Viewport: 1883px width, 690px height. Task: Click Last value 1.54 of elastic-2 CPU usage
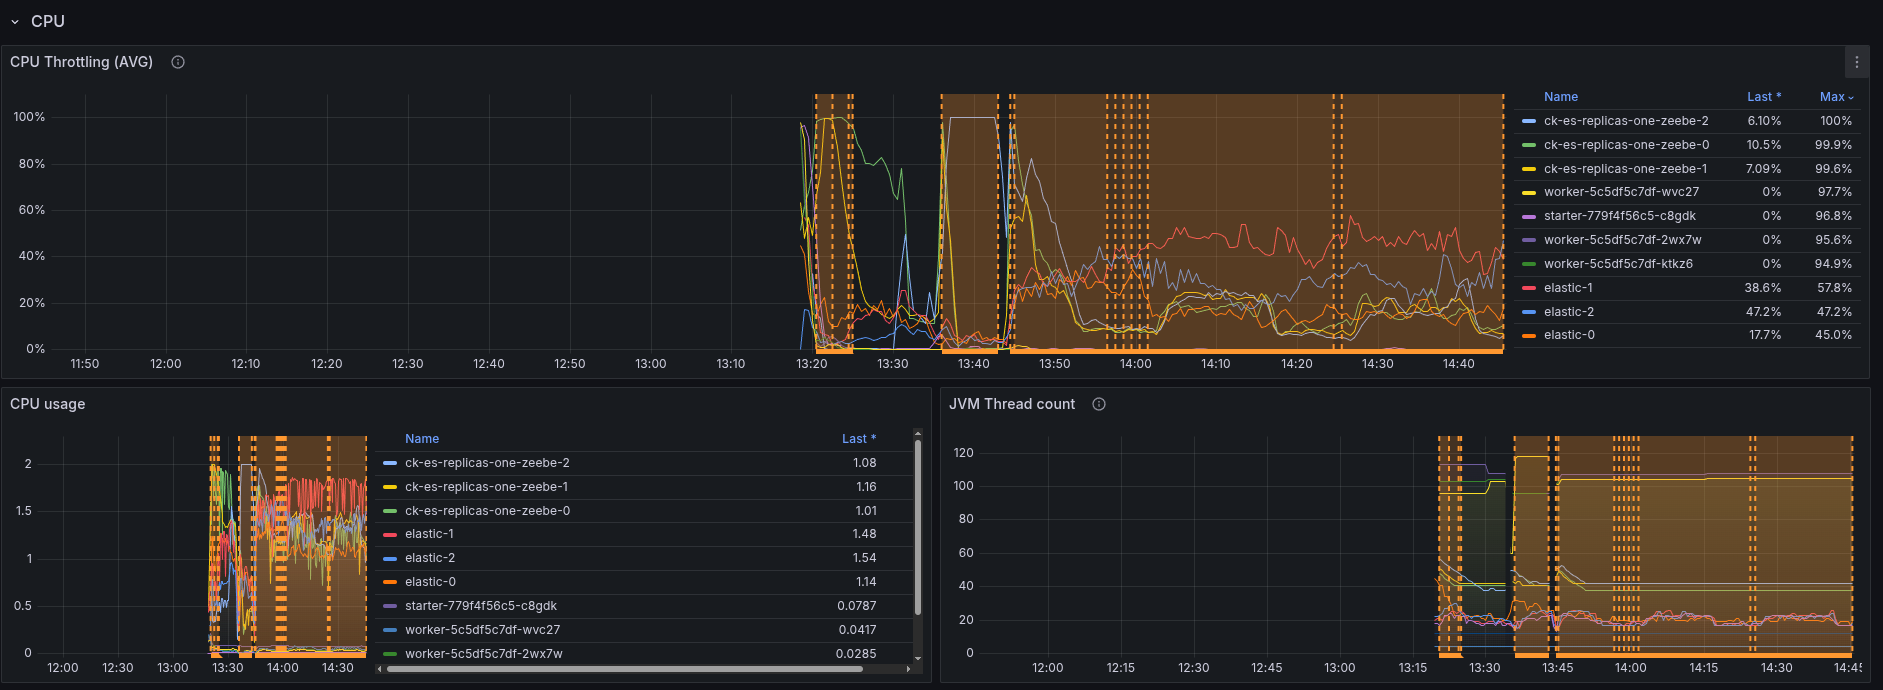click(865, 558)
